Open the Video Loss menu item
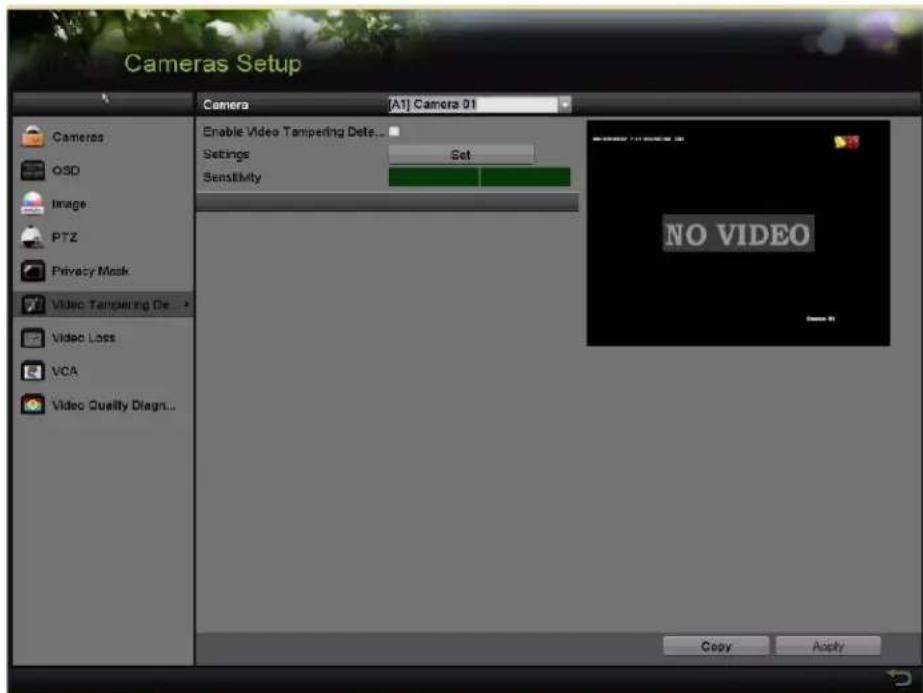The width and height of the screenshot is (923, 693). pyautogui.click(x=103, y=338)
